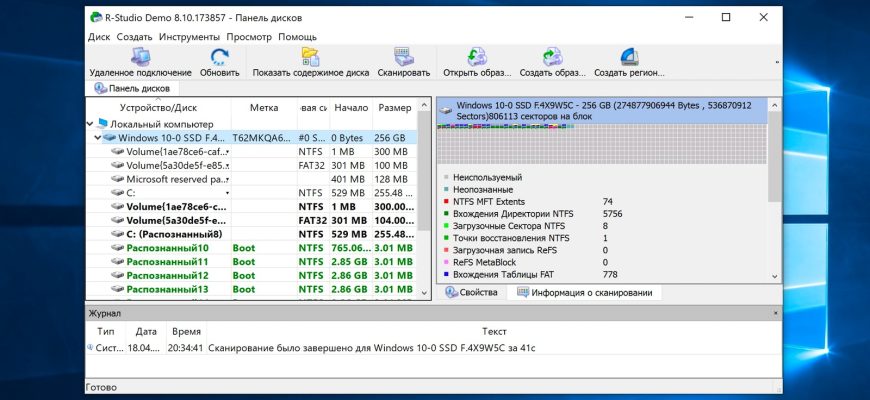The width and height of the screenshot is (870, 400).
Task: Click the computer icon beside Локальный компьютер
Action: coord(102,124)
